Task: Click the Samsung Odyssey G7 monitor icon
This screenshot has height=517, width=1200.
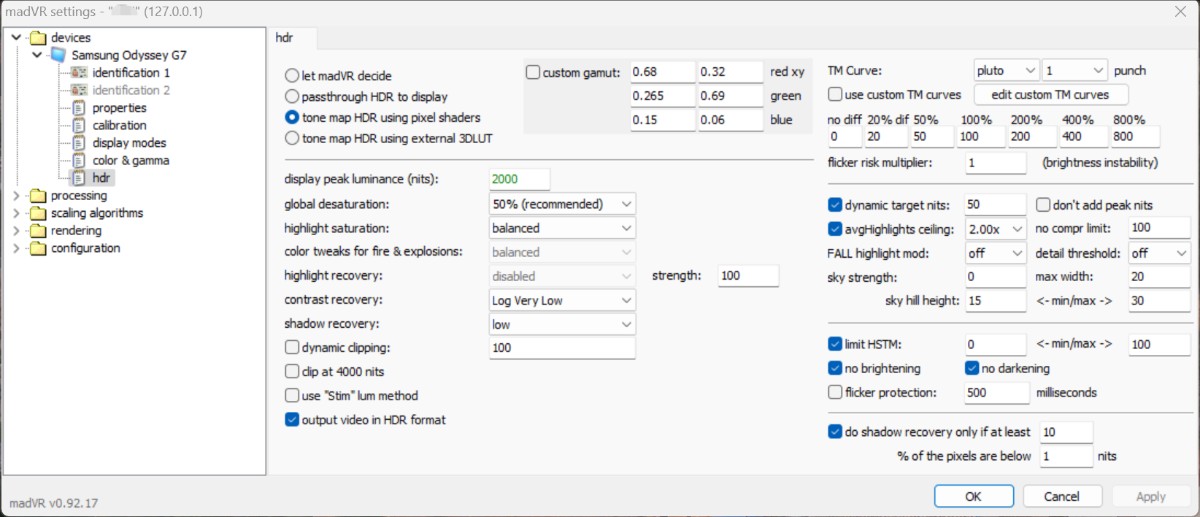Action: coord(58,55)
